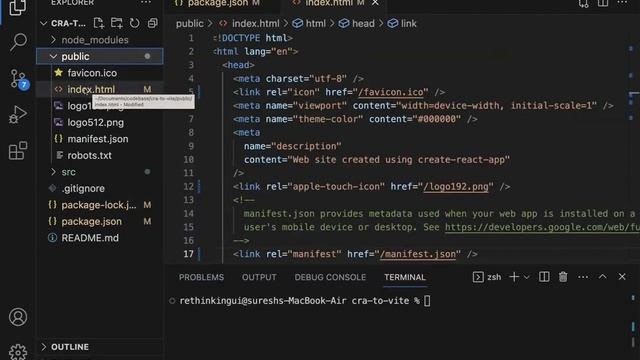Open the Explorer view in activity bar
Screen dimensions: 640x360
(18, 7)
